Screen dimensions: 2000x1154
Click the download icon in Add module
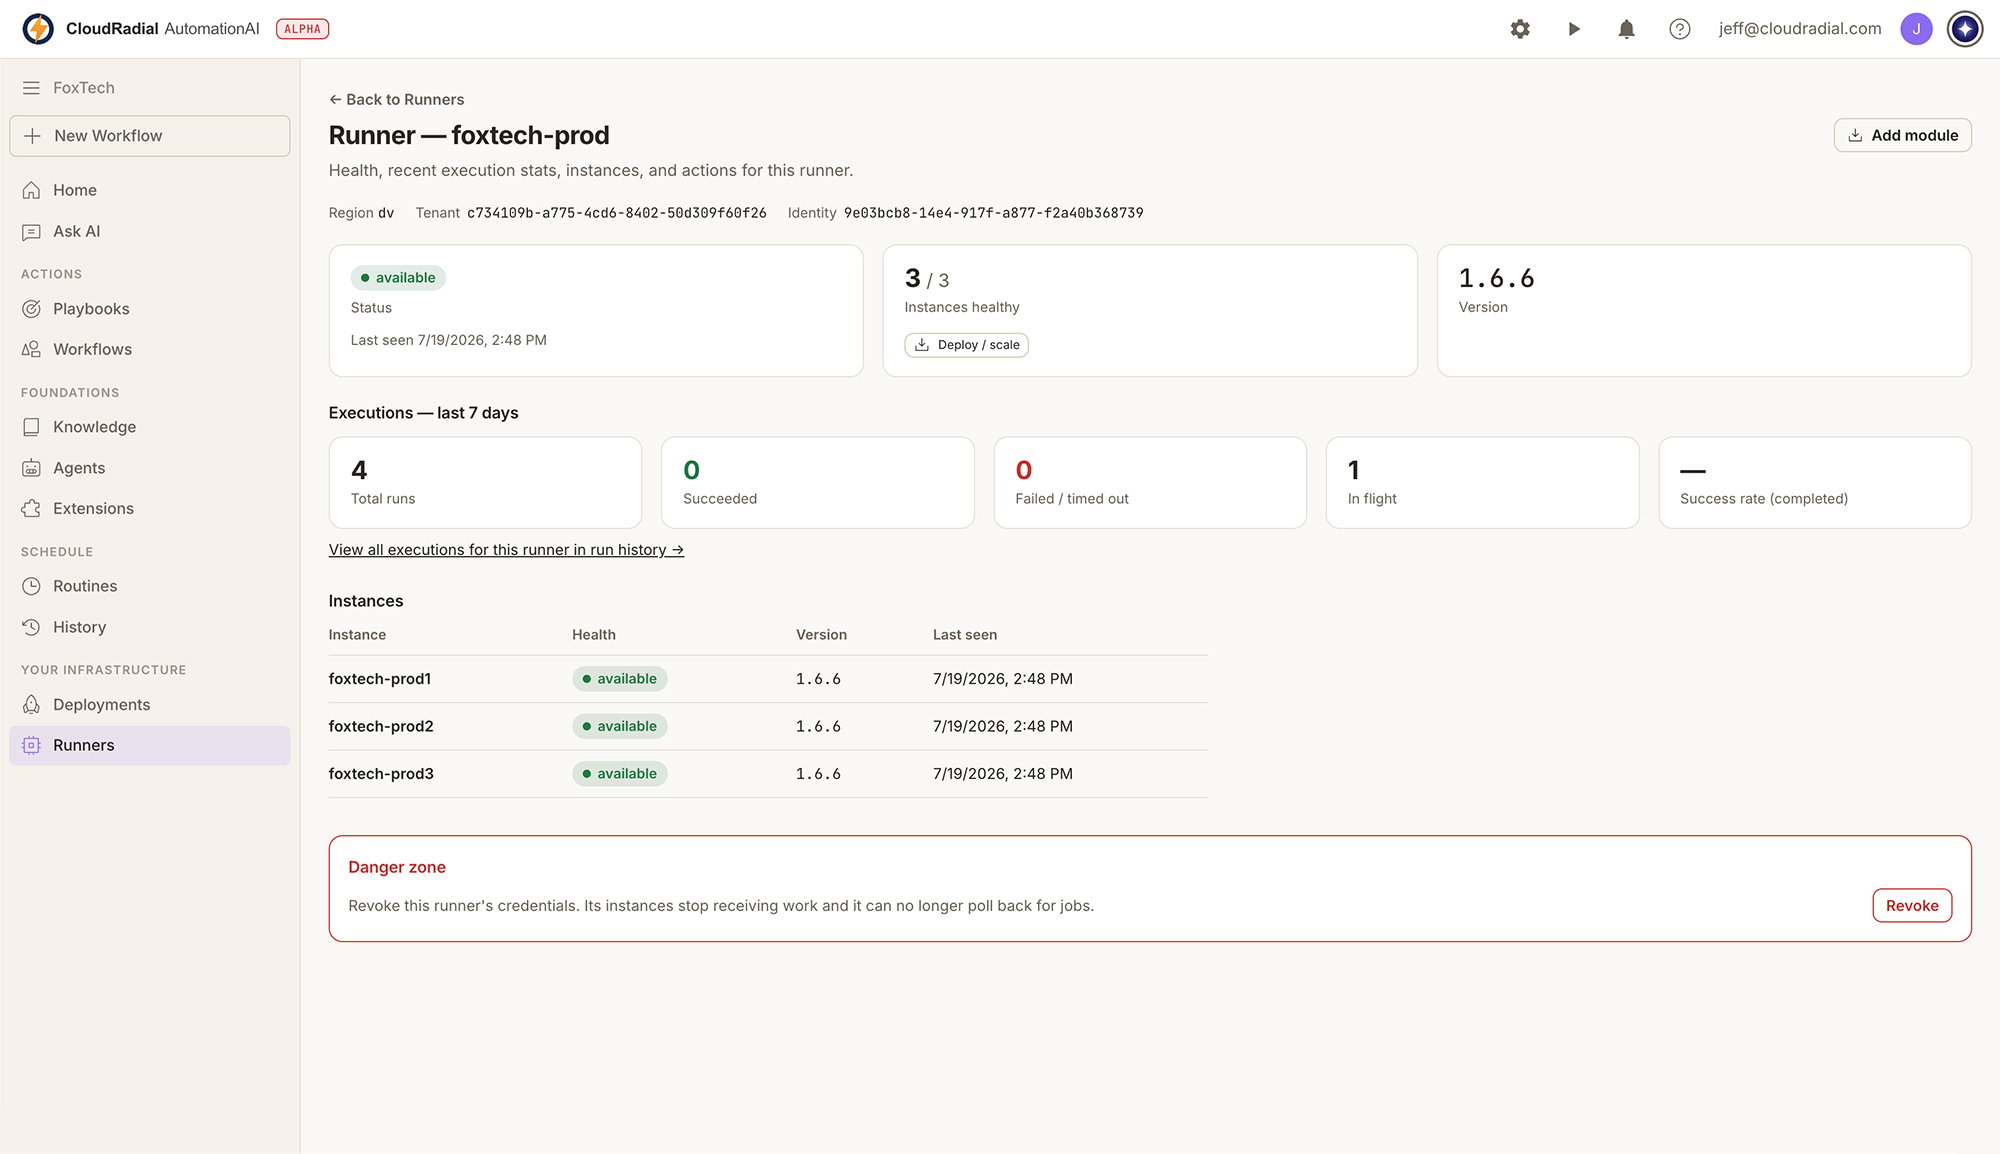[x=1855, y=135]
